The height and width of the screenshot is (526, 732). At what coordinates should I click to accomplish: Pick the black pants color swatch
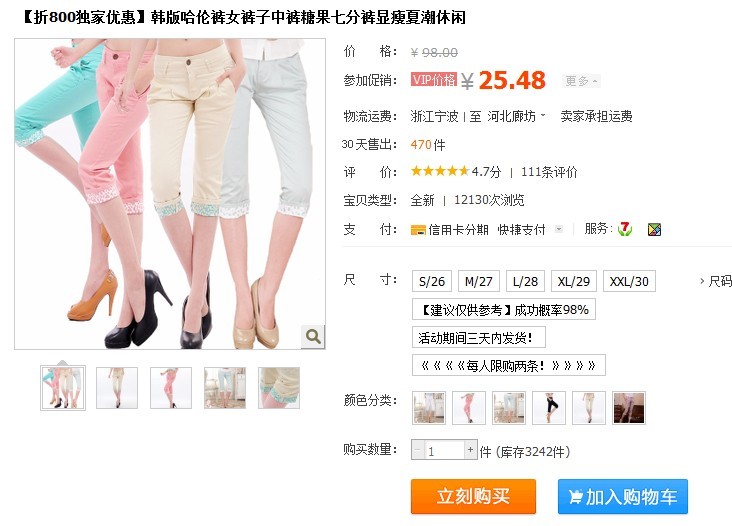pos(549,408)
